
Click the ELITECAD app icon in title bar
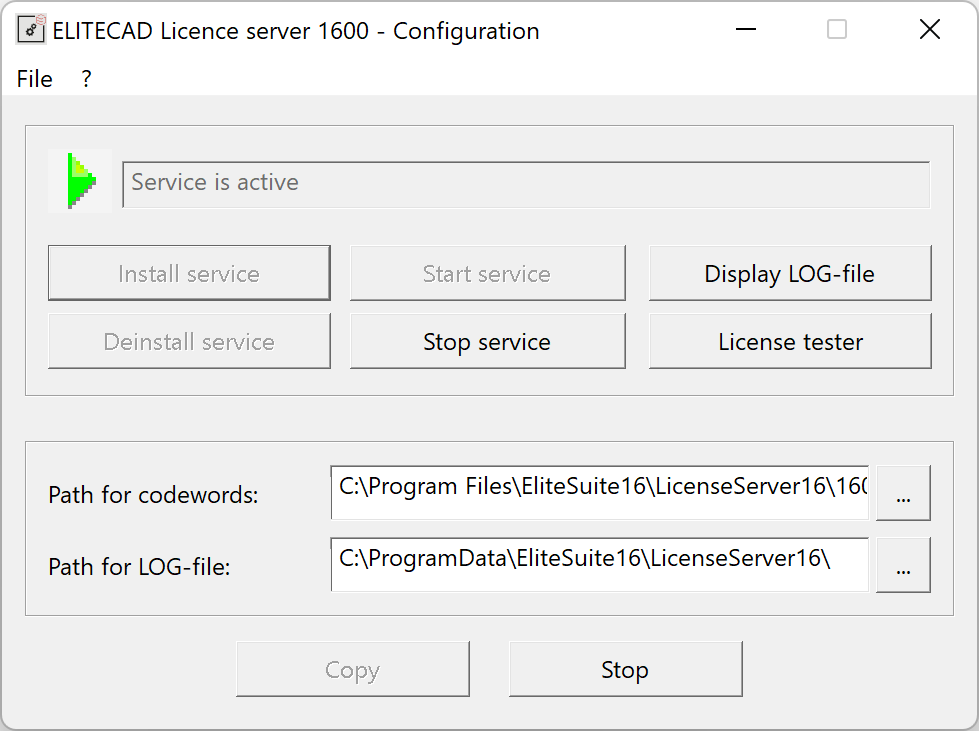click(31, 30)
